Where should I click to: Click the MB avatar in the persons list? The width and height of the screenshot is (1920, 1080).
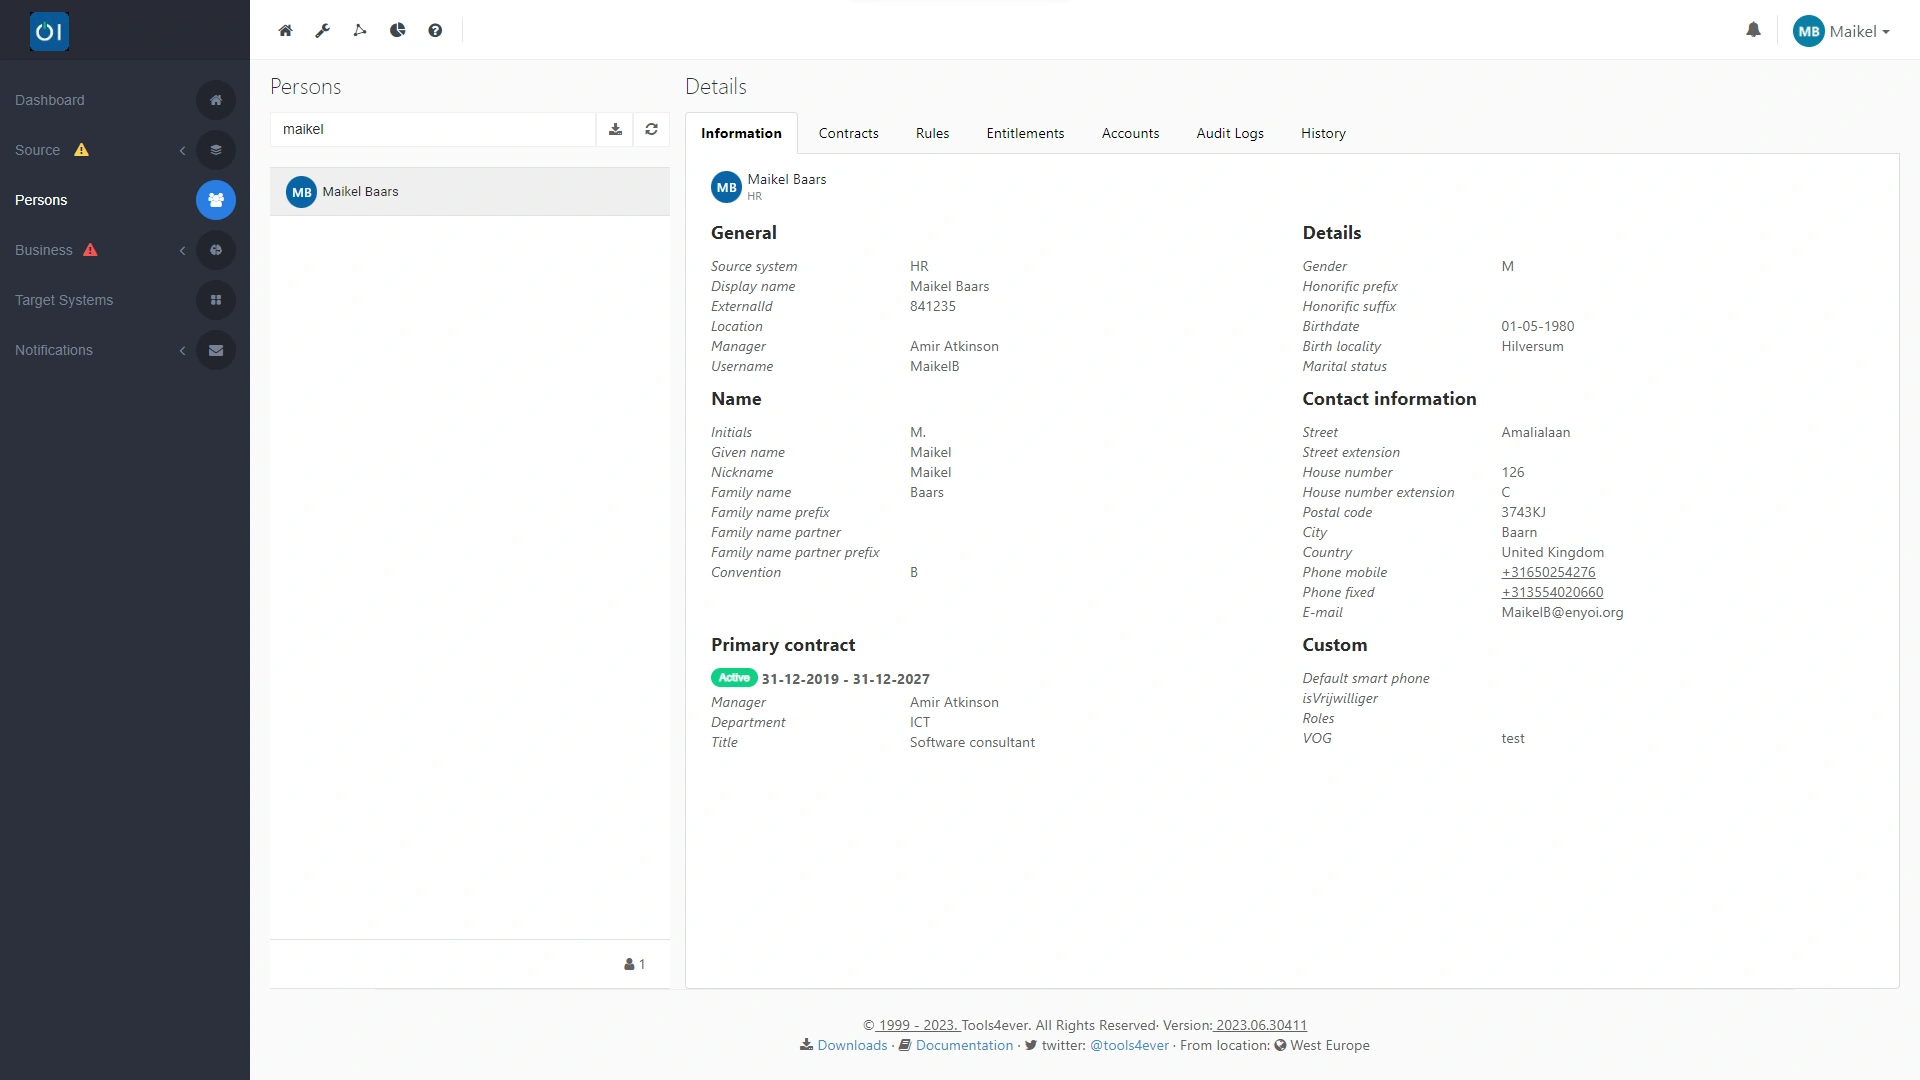coord(301,192)
